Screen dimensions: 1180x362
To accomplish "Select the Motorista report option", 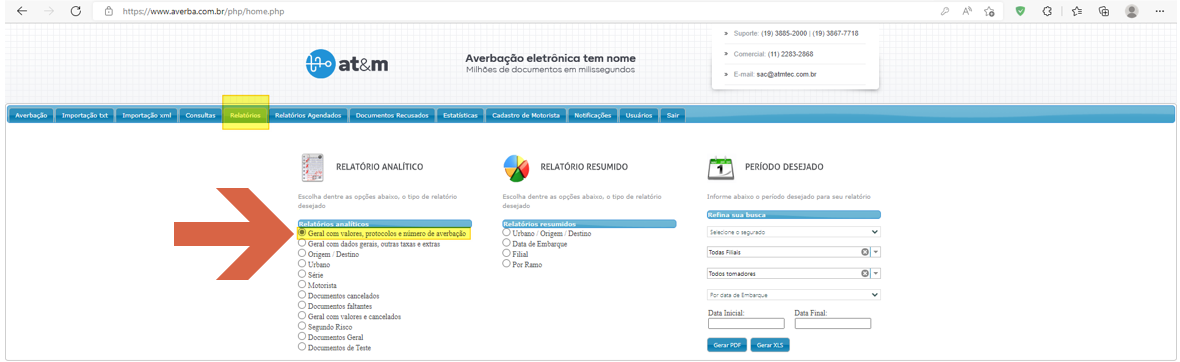I will (x=303, y=285).
